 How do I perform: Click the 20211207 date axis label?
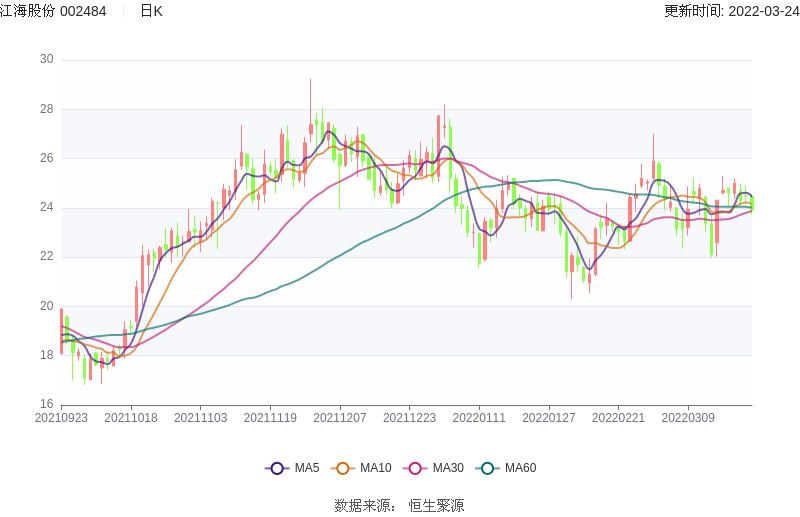click(340, 417)
